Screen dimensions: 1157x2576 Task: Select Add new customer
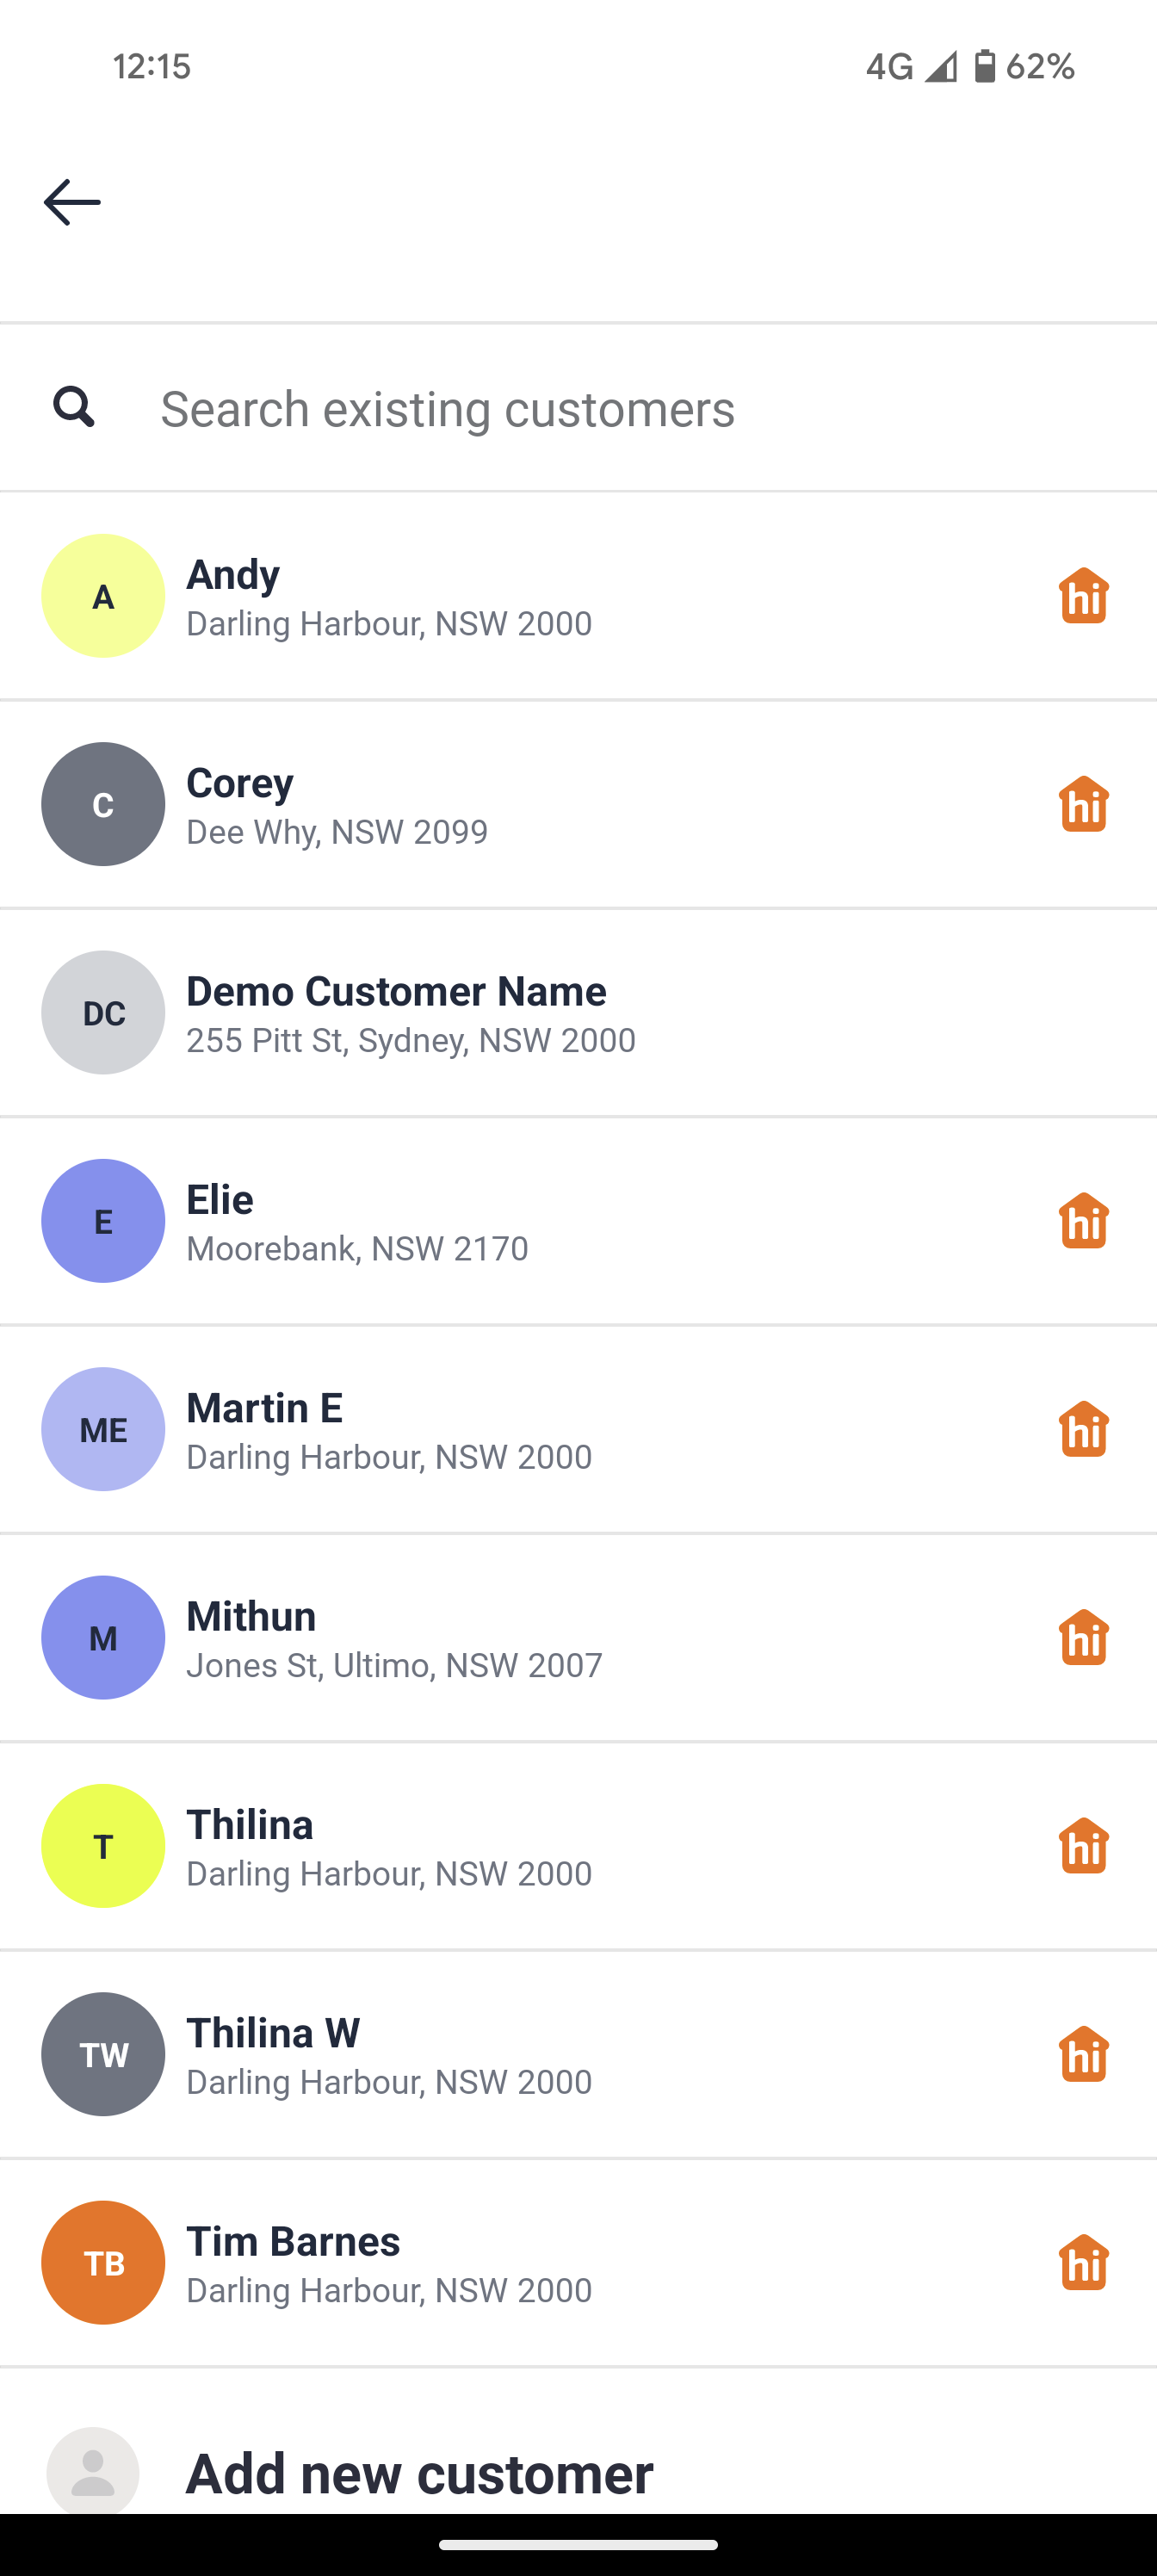pos(420,2473)
